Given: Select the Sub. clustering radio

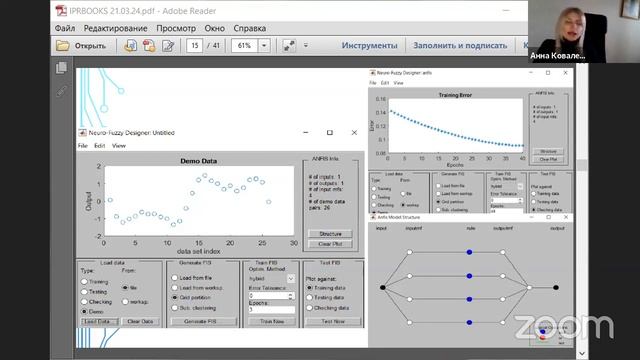Looking at the screenshot, I should (175, 308).
